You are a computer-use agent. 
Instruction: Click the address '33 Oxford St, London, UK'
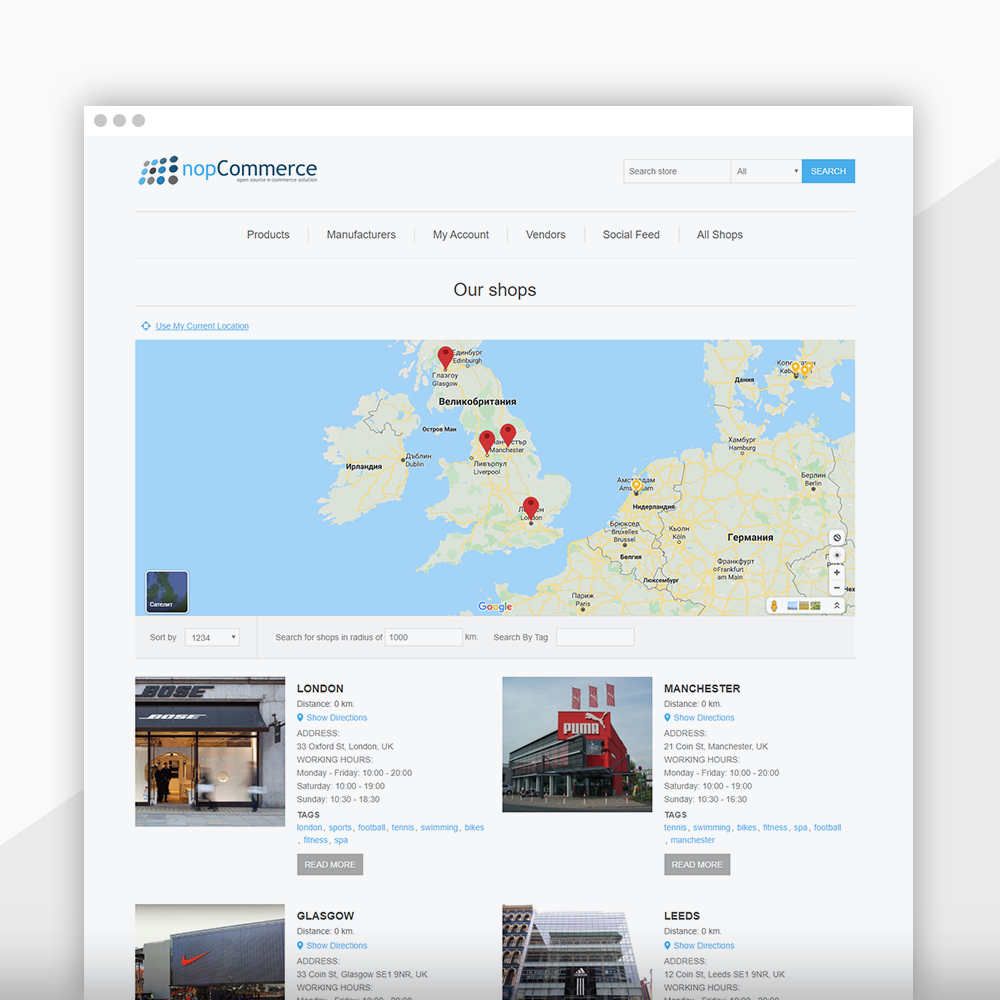click(345, 746)
